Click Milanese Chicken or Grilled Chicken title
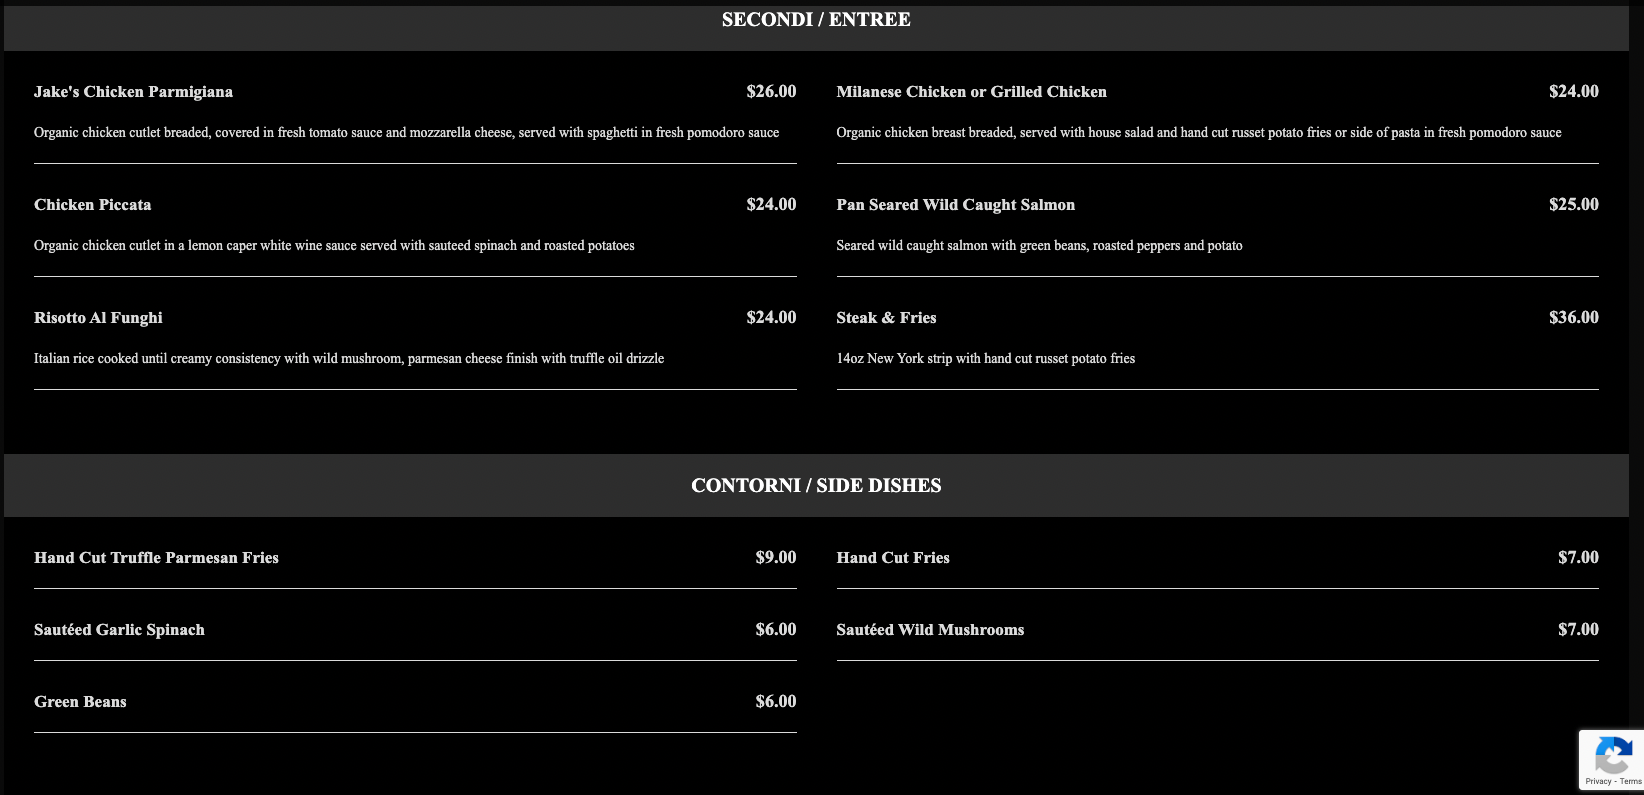 [x=971, y=92]
